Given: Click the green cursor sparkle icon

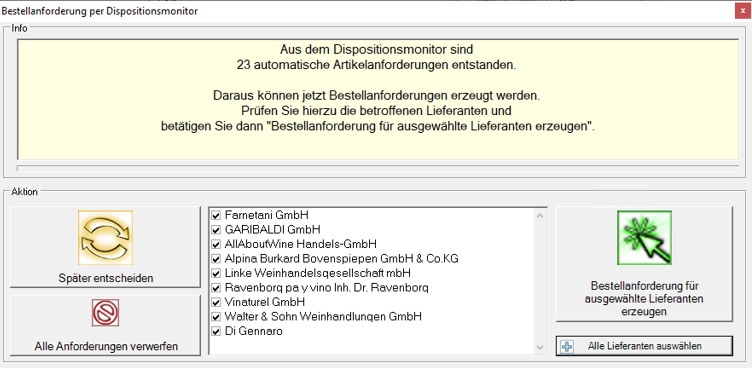Looking at the screenshot, I should [645, 237].
